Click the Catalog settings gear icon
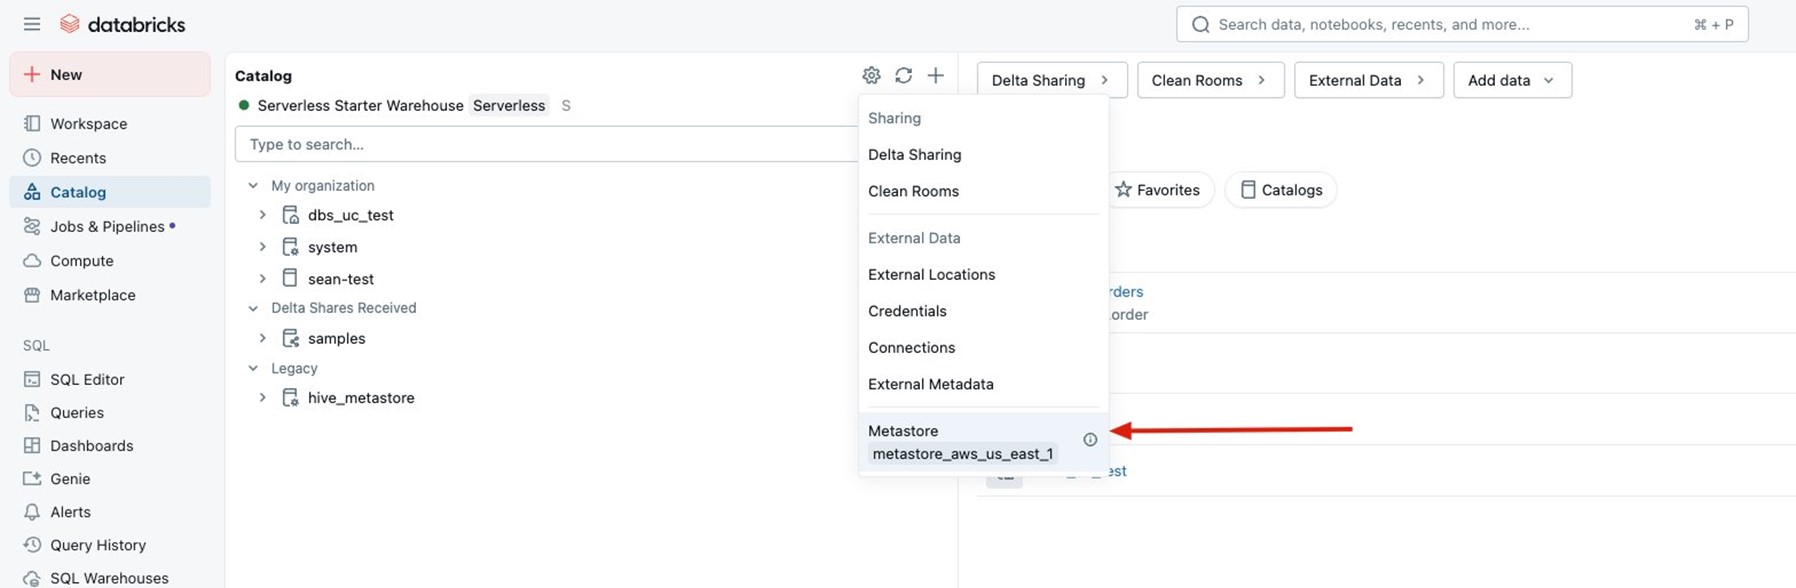Screen dimensions: 1796x588 pyautogui.click(x=871, y=76)
